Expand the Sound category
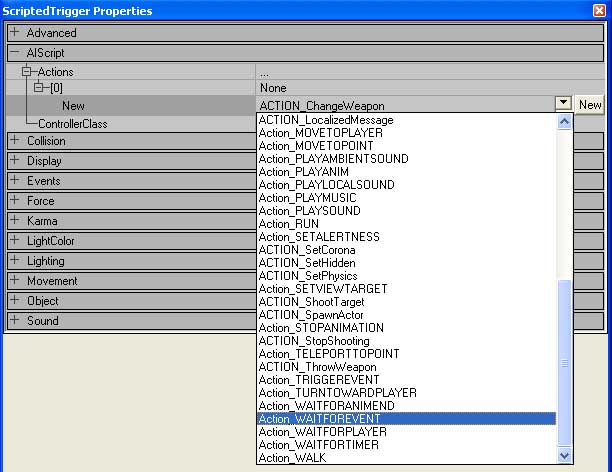Screen dimensions: 612x472 tap(15, 321)
